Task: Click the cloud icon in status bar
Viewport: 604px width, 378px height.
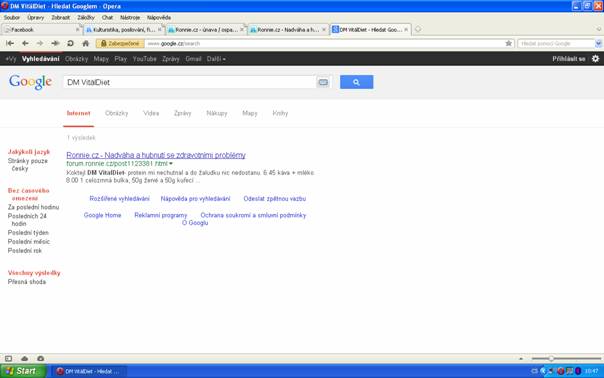Action: pos(25,358)
